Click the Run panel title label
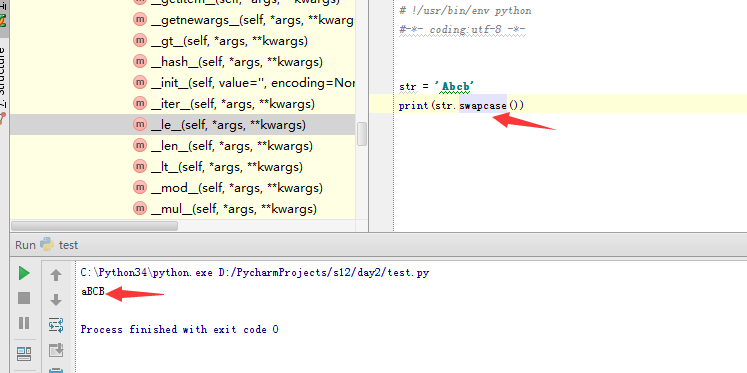 pos(25,245)
